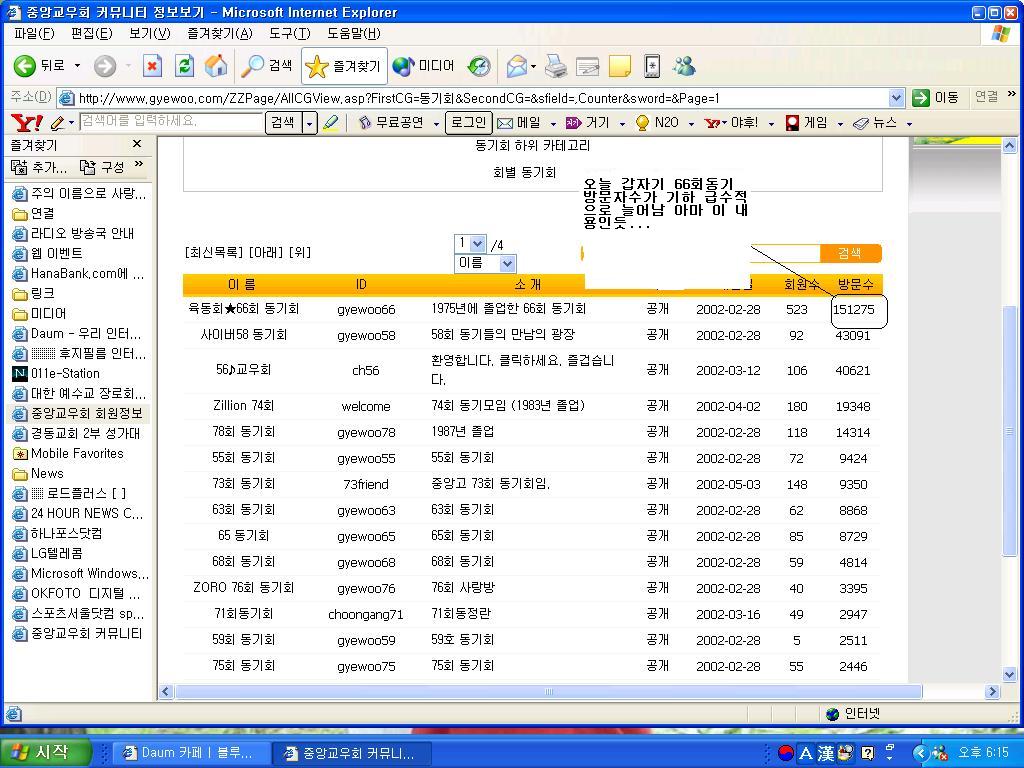Click the Messenger icon in toolbar
The width and height of the screenshot is (1024, 768).
684,66
